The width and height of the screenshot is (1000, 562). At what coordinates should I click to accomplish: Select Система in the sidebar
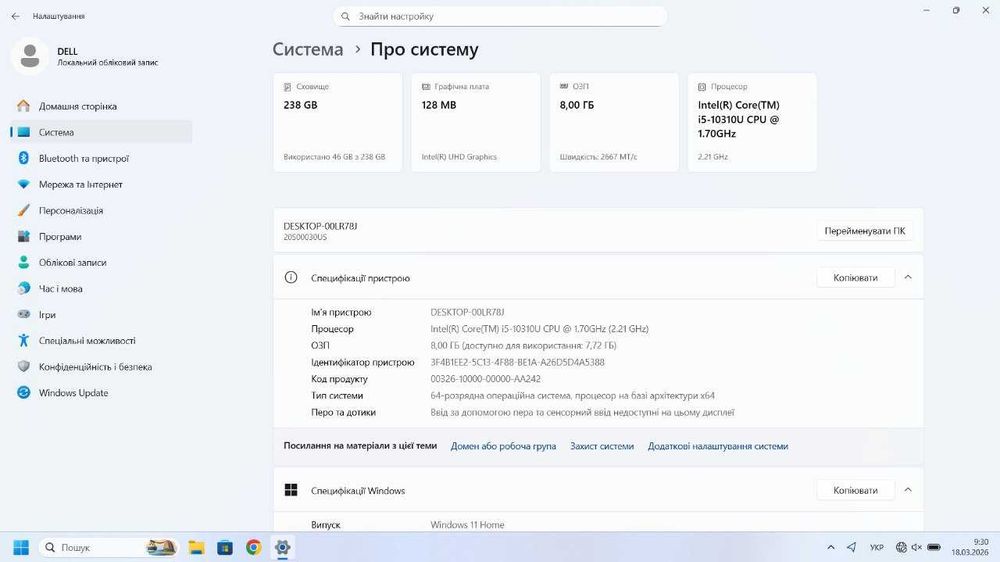coord(101,132)
